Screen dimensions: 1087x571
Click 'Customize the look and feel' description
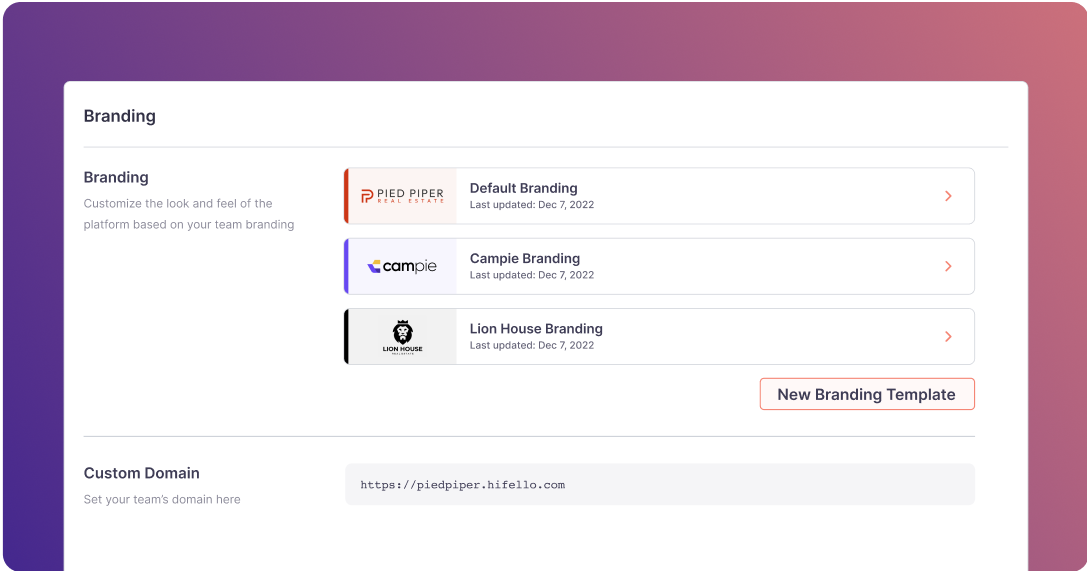point(189,214)
